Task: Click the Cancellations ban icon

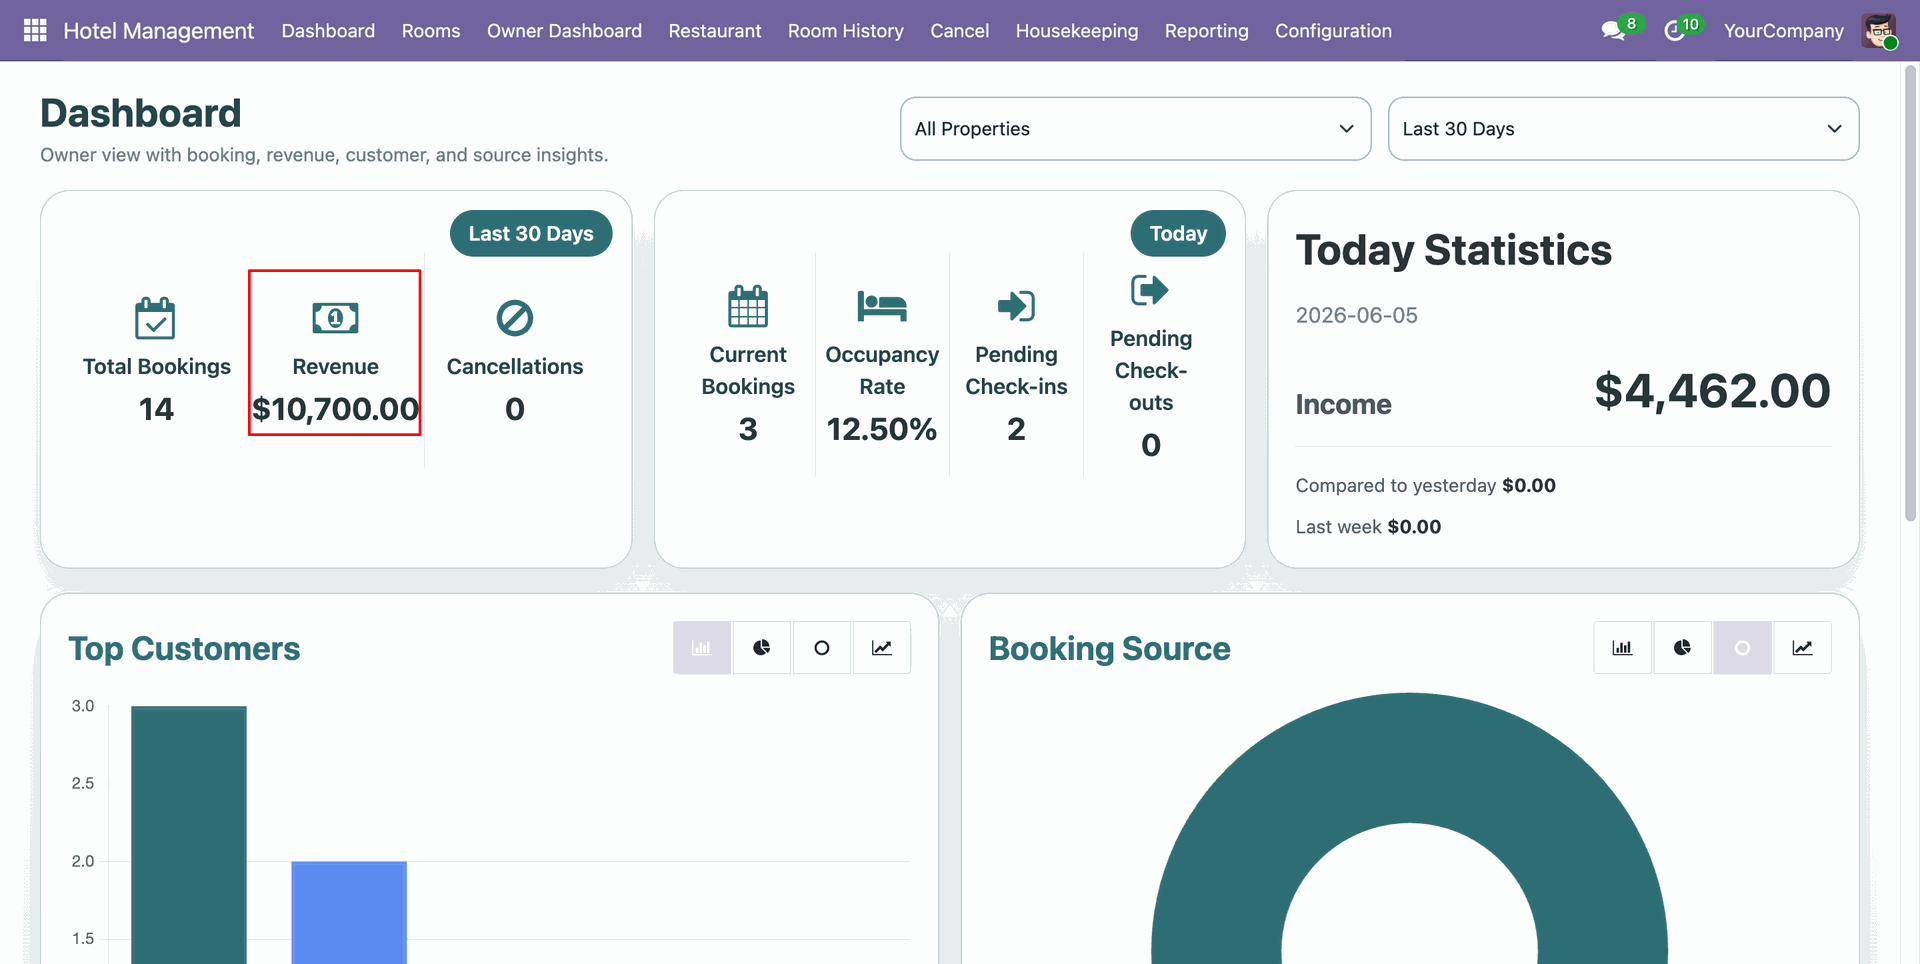Action: (x=515, y=318)
